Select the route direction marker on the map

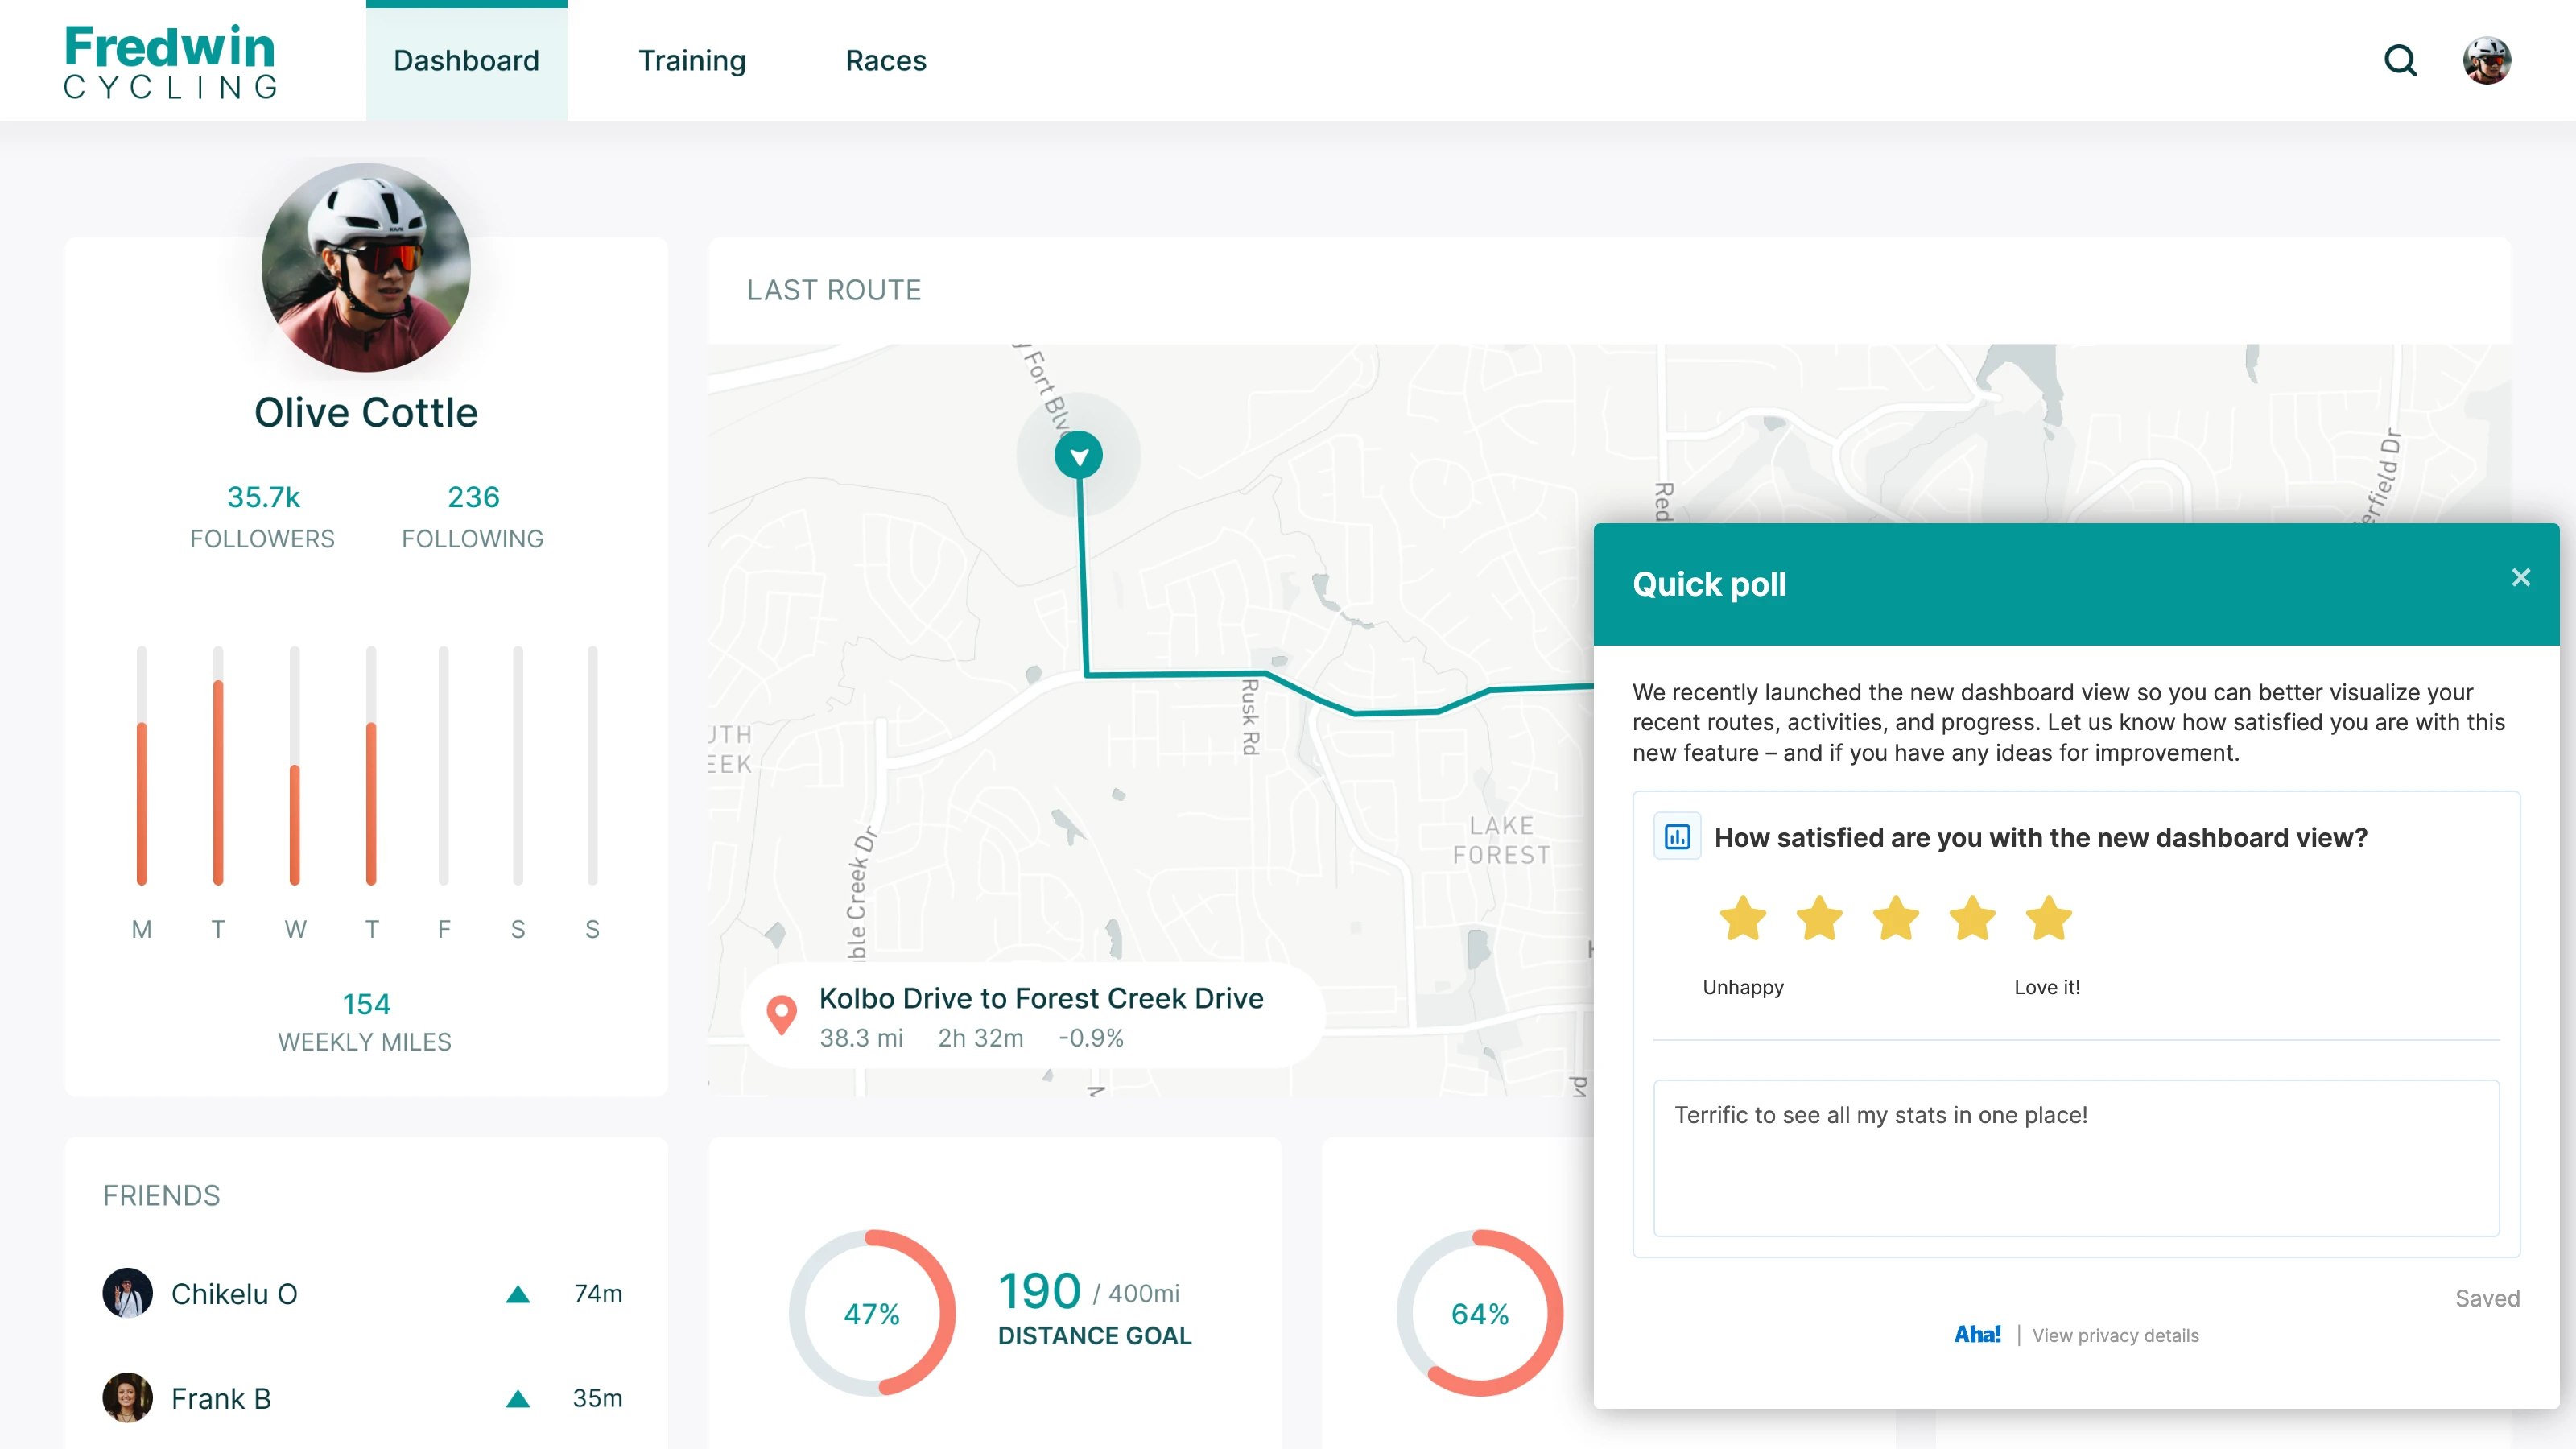coord(1079,455)
